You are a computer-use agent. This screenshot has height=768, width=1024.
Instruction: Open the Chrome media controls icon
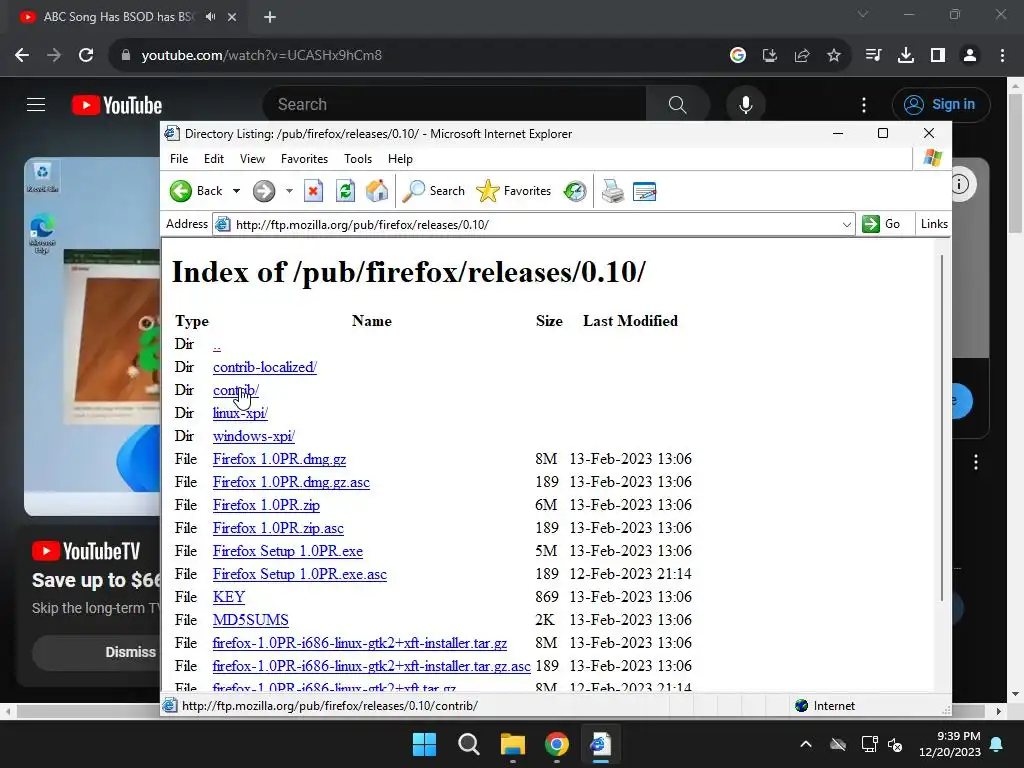(873, 55)
